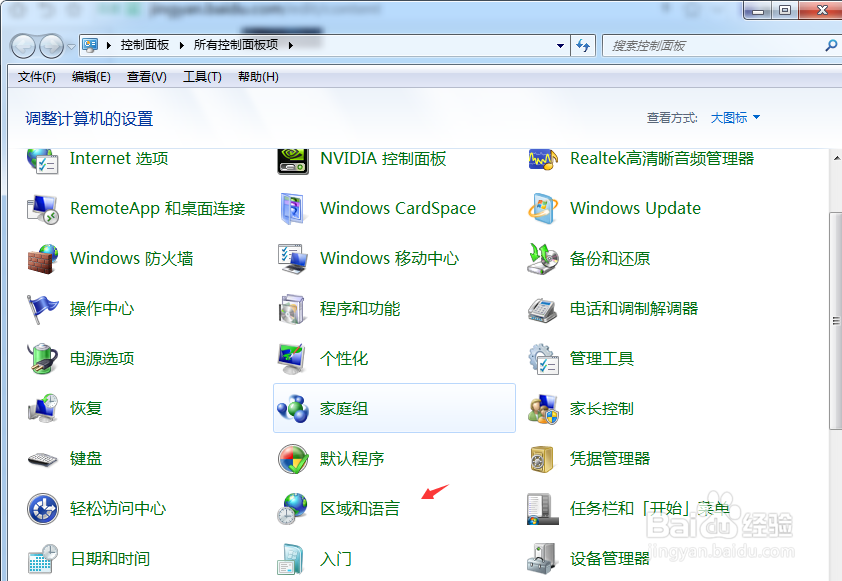The height and width of the screenshot is (581, 842).
Task: Open the Windows Update text link
Action: pos(635,208)
